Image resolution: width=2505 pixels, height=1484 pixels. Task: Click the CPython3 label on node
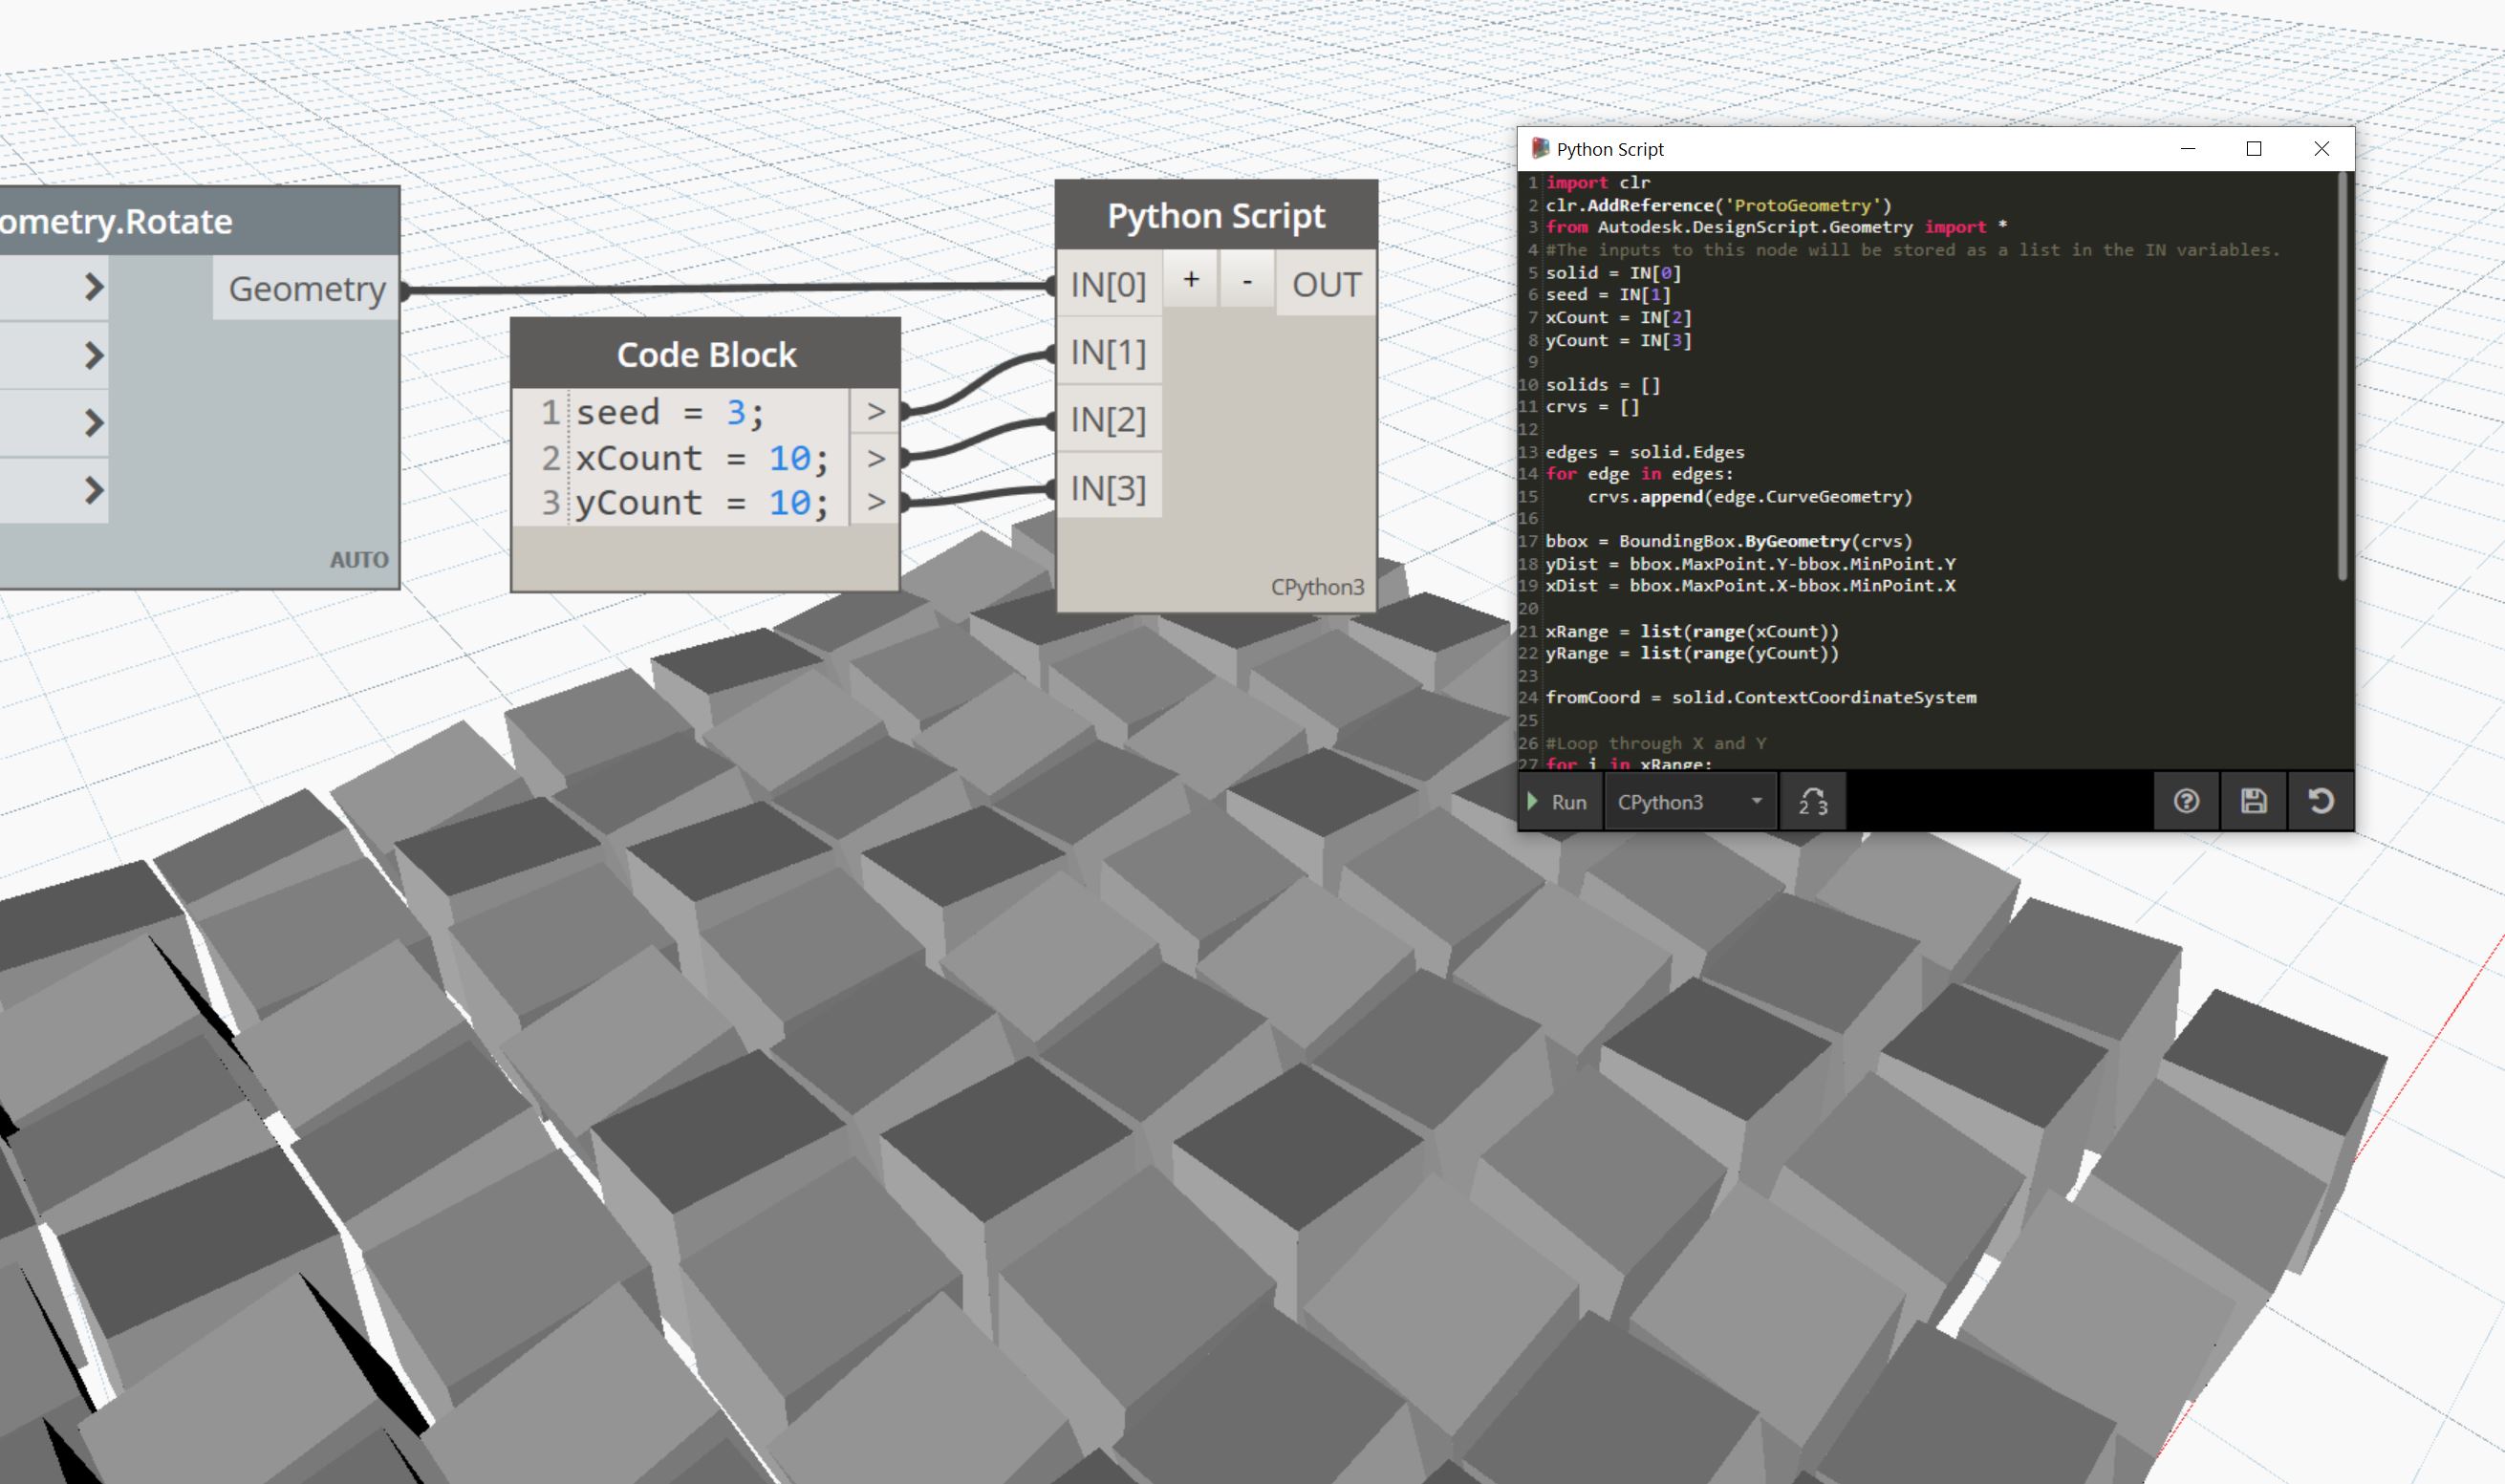(x=1317, y=587)
